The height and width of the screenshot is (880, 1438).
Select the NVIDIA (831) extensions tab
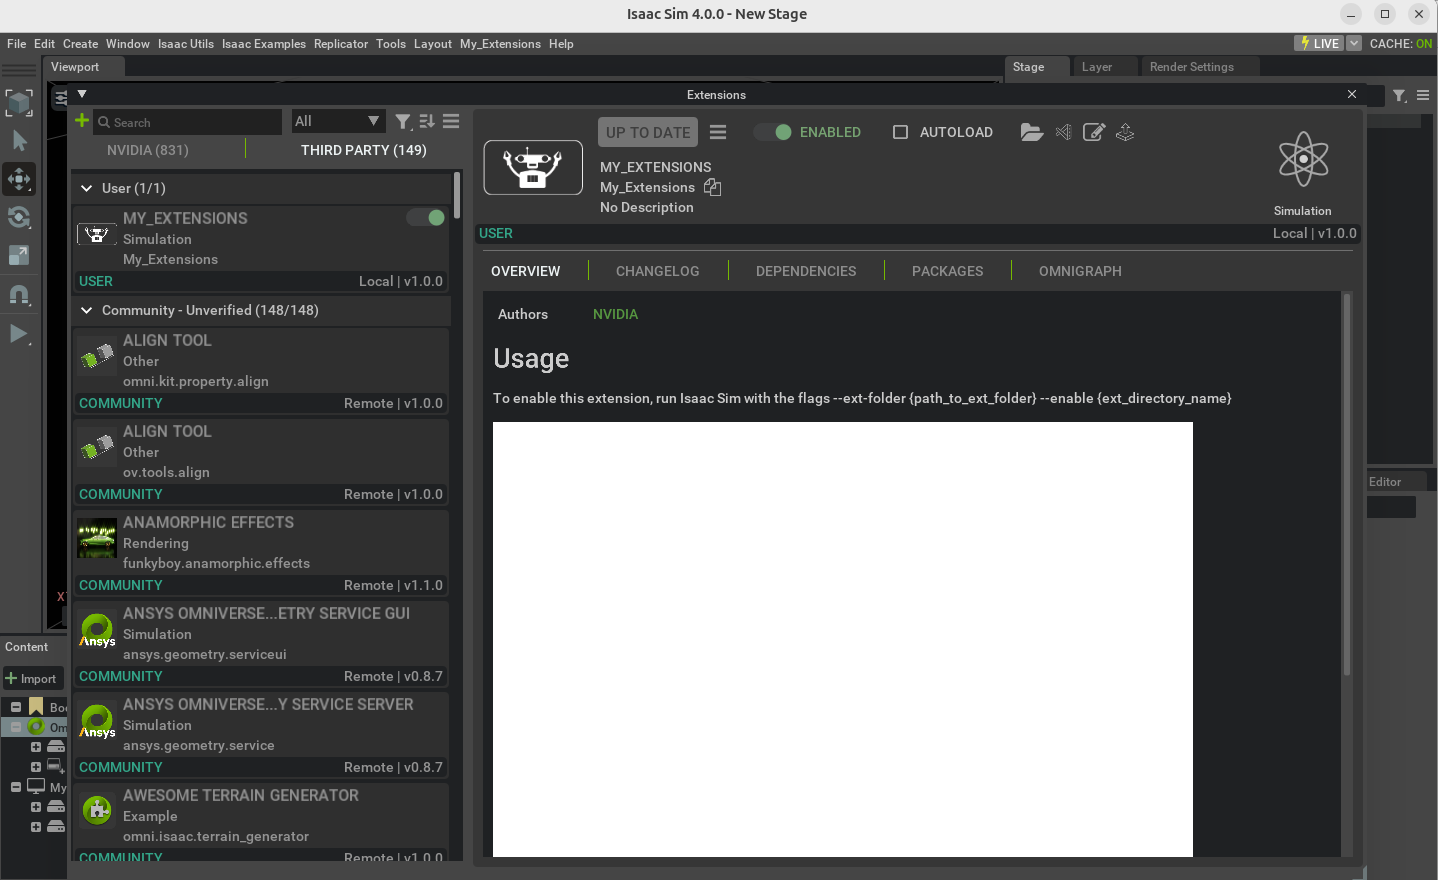click(148, 150)
